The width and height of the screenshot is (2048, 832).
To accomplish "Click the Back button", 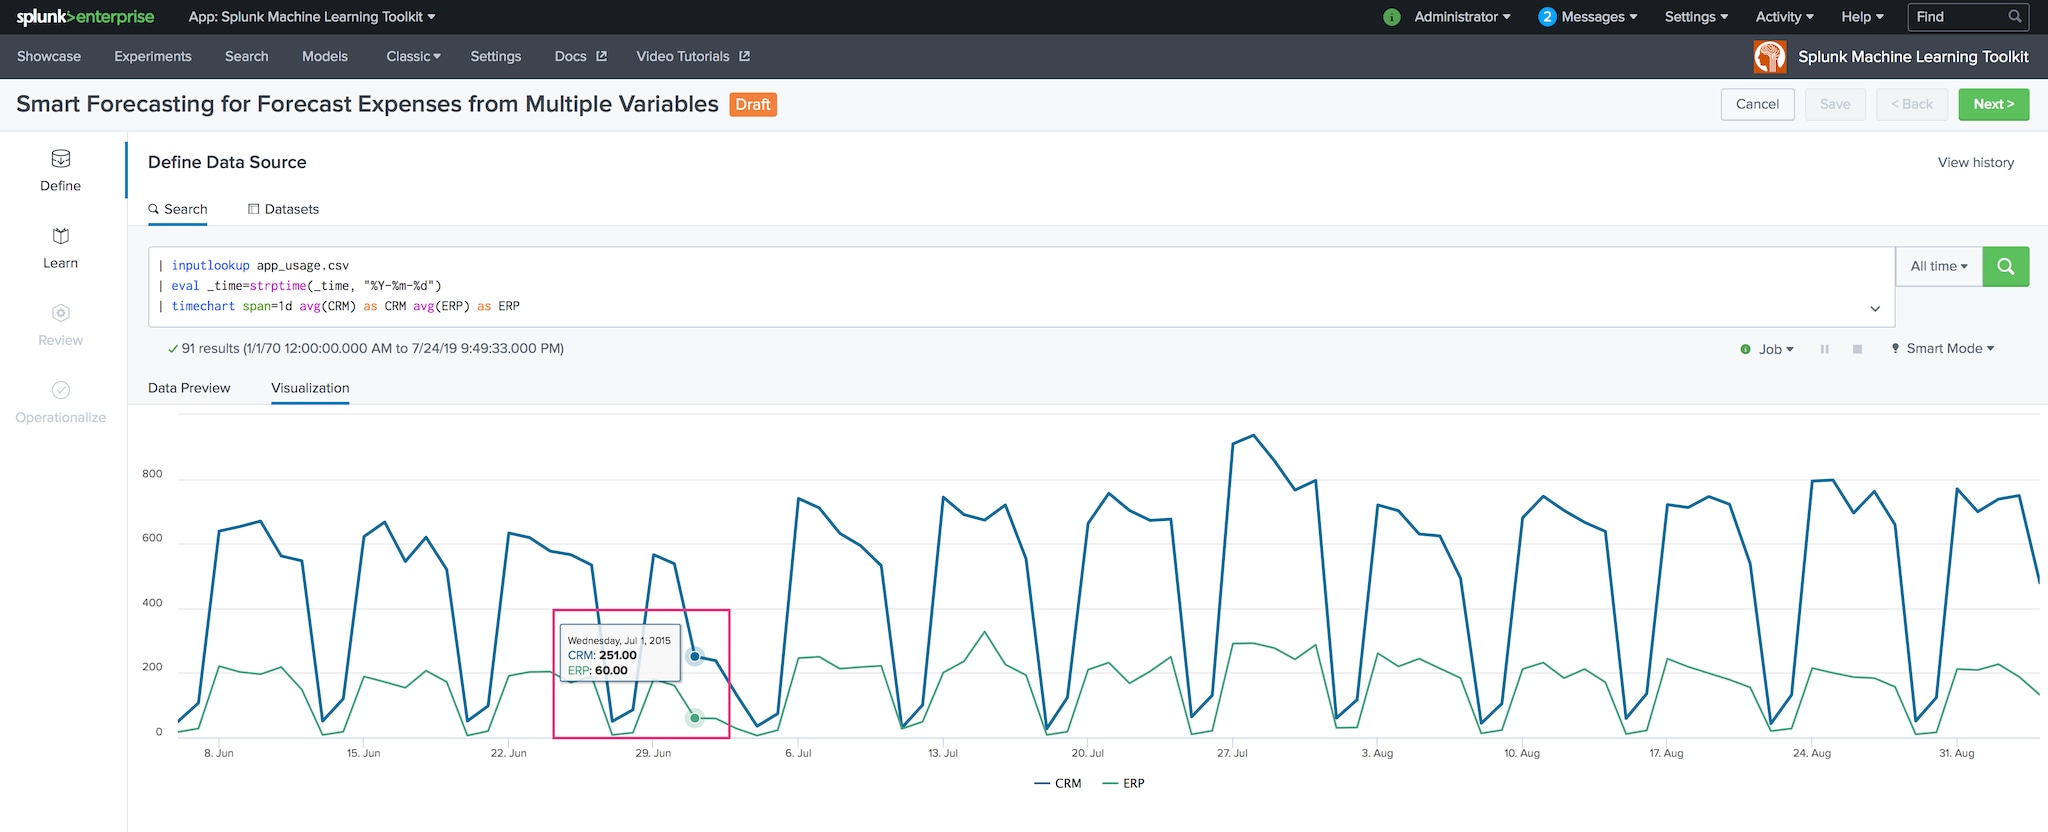I will (x=1912, y=104).
